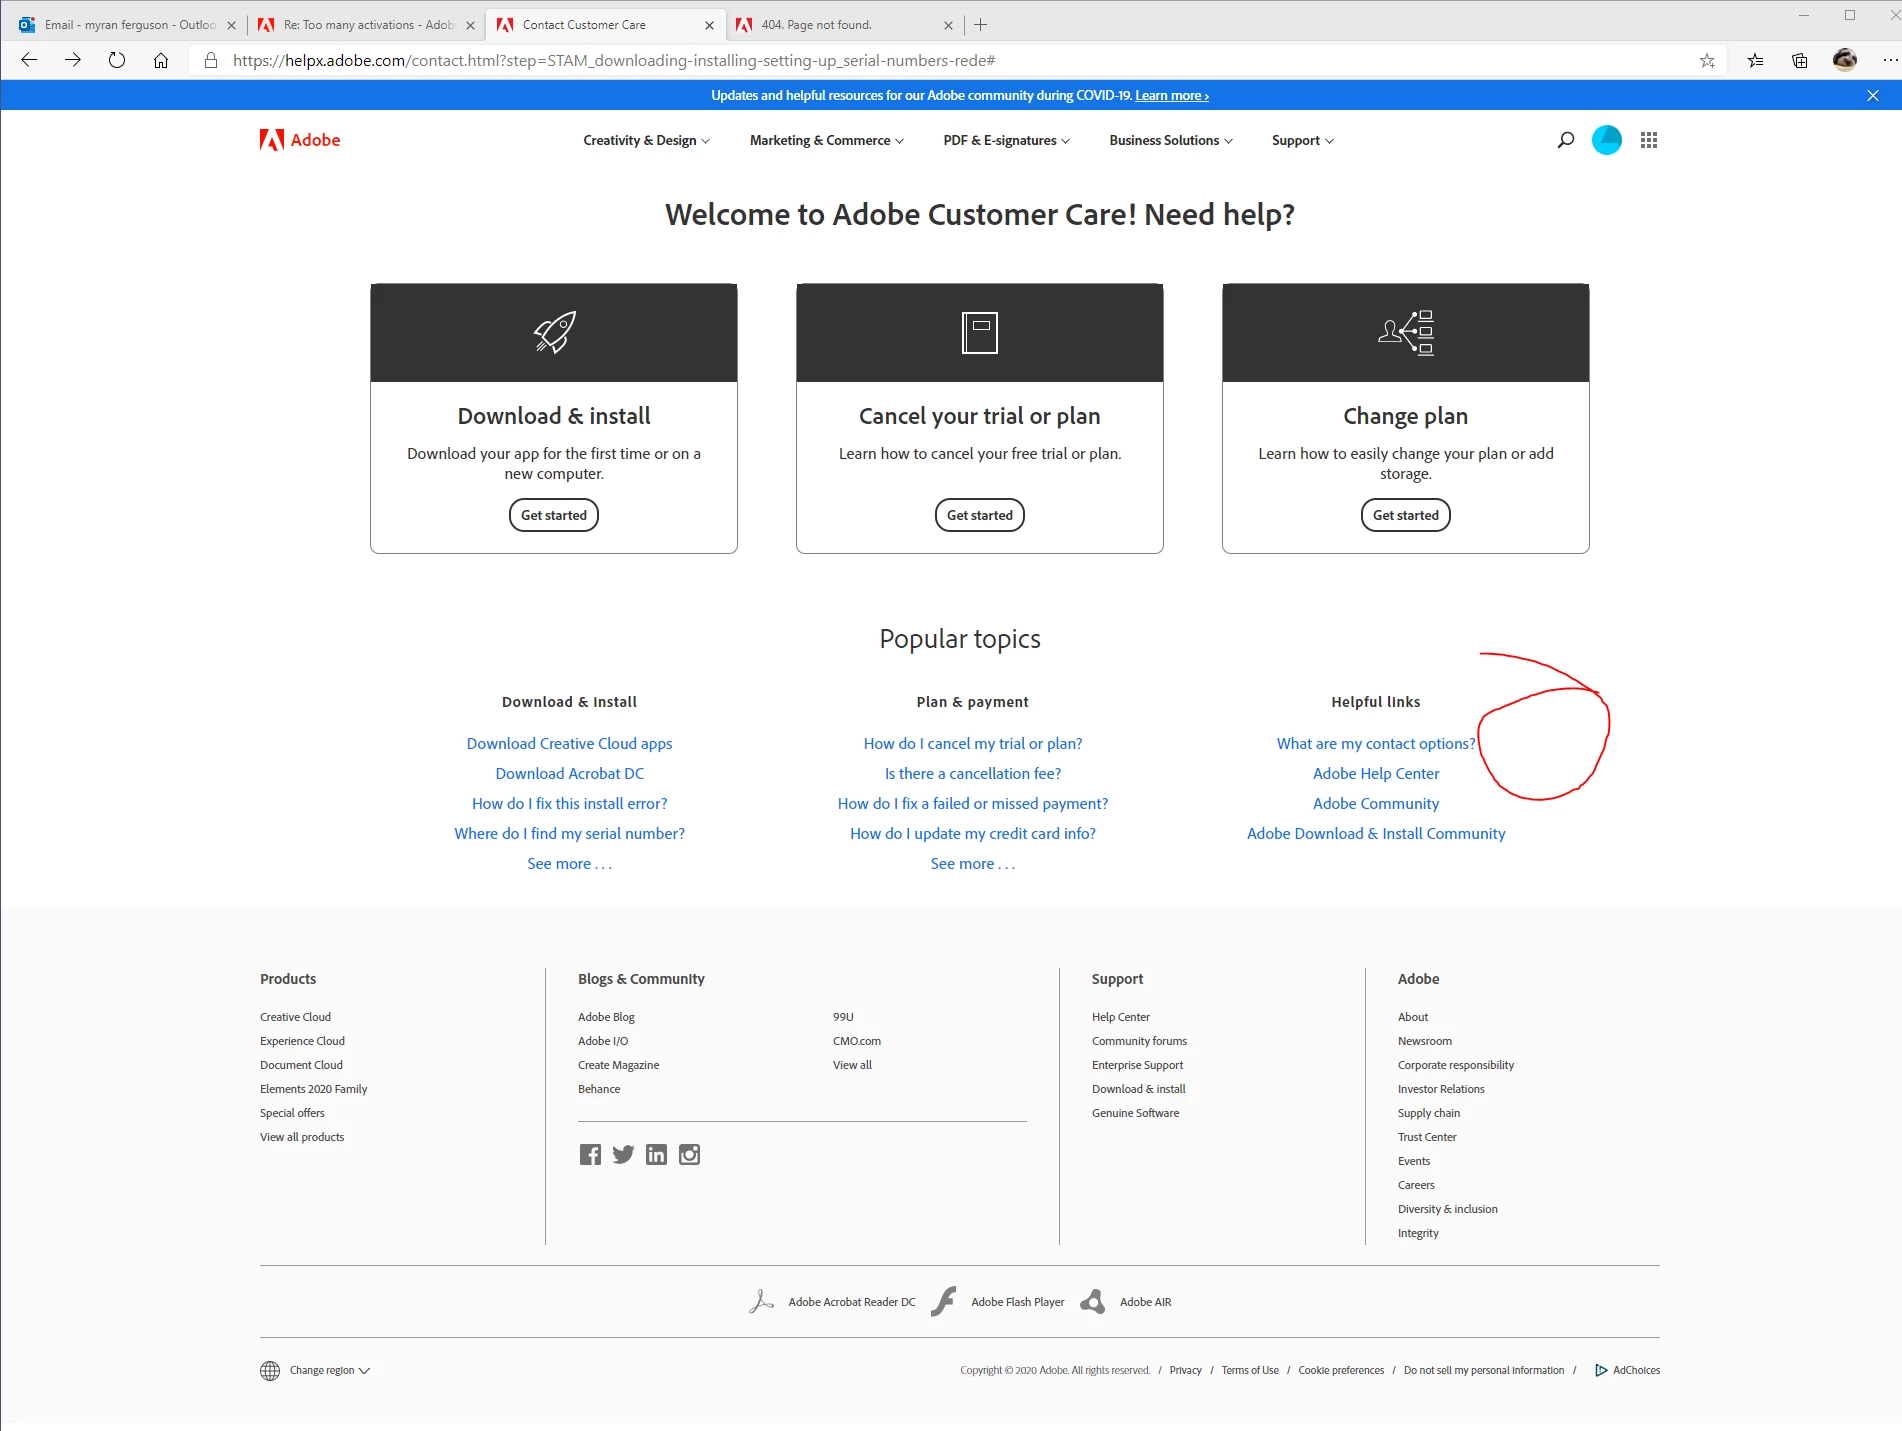Image resolution: width=1902 pixels, height=1431 pixels.
Task: Expand the Support menu
Action: pos(1303,140)
